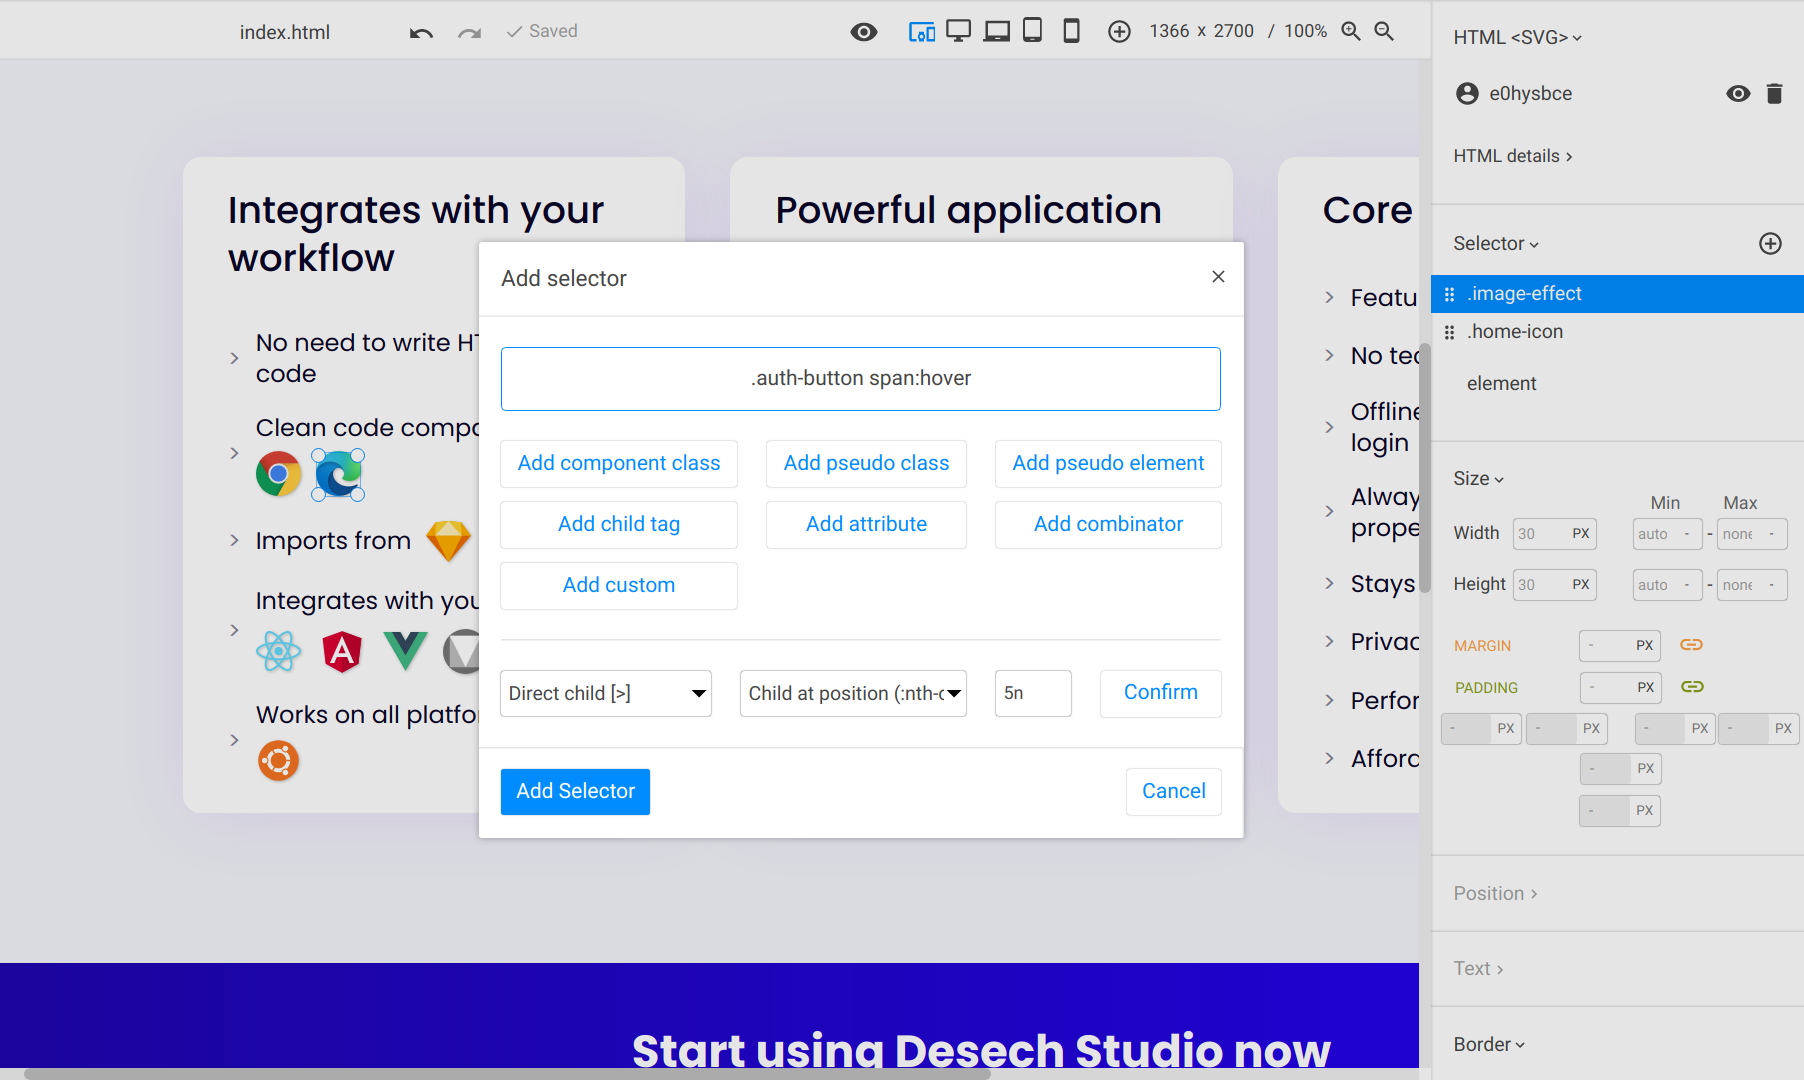Screen dimensions: 1804x1080
Task: Open the Child at position dropdown
Action: click(853, 694)
